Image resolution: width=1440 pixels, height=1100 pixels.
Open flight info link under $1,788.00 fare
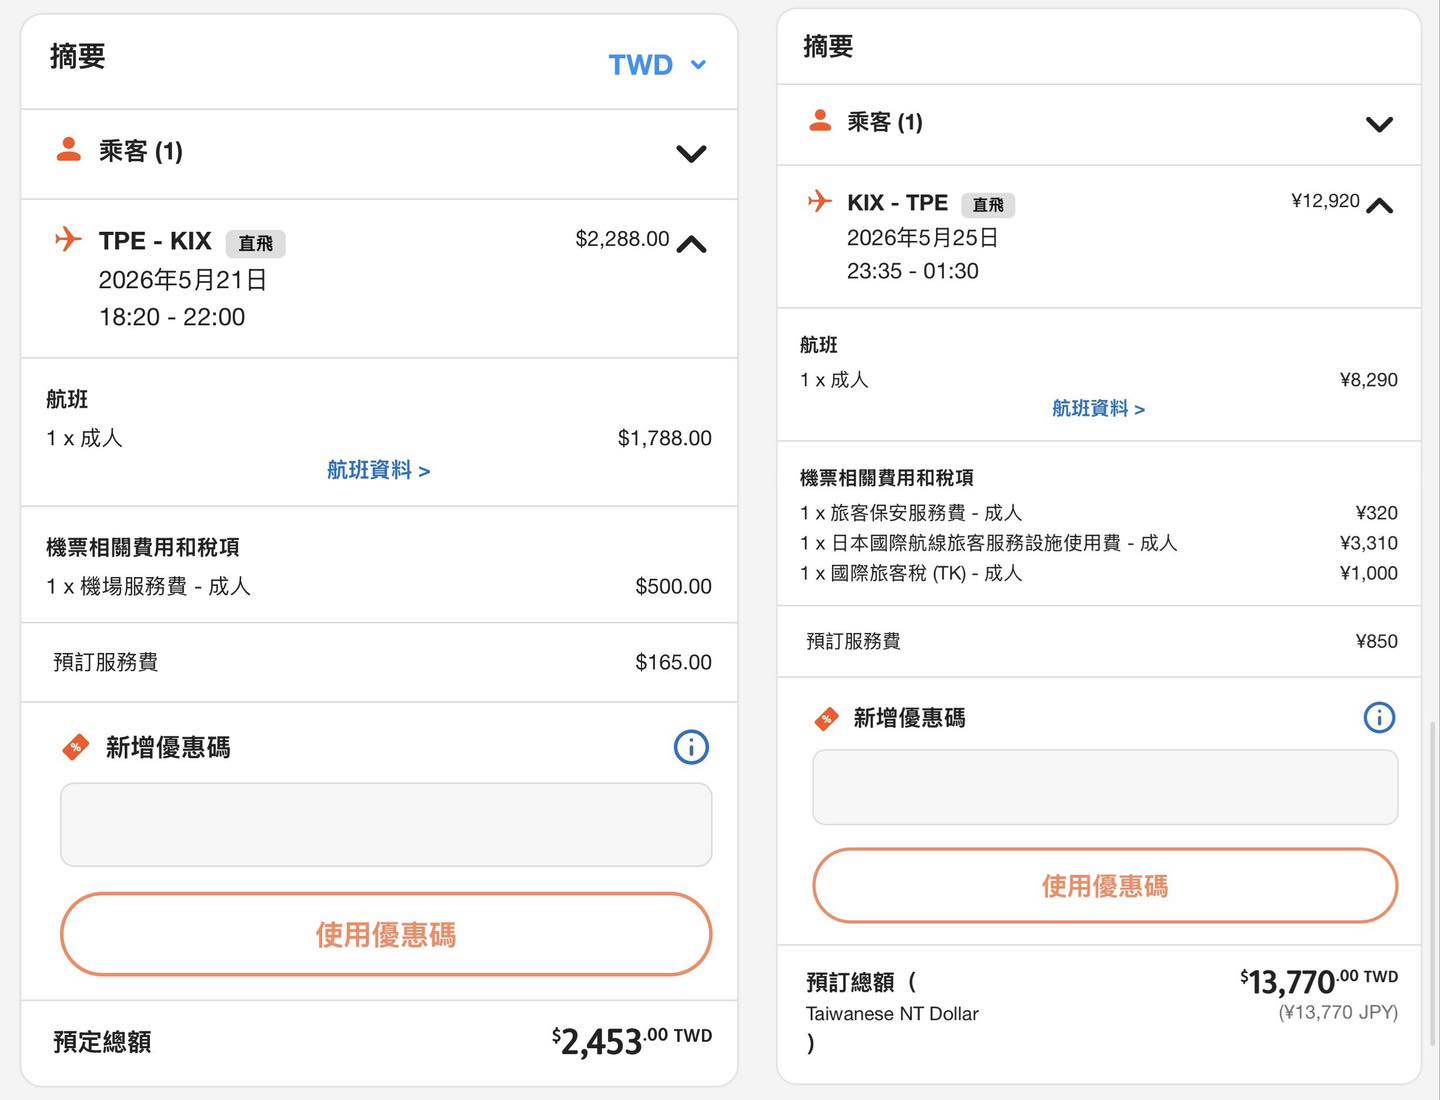(x=378, y=470)
